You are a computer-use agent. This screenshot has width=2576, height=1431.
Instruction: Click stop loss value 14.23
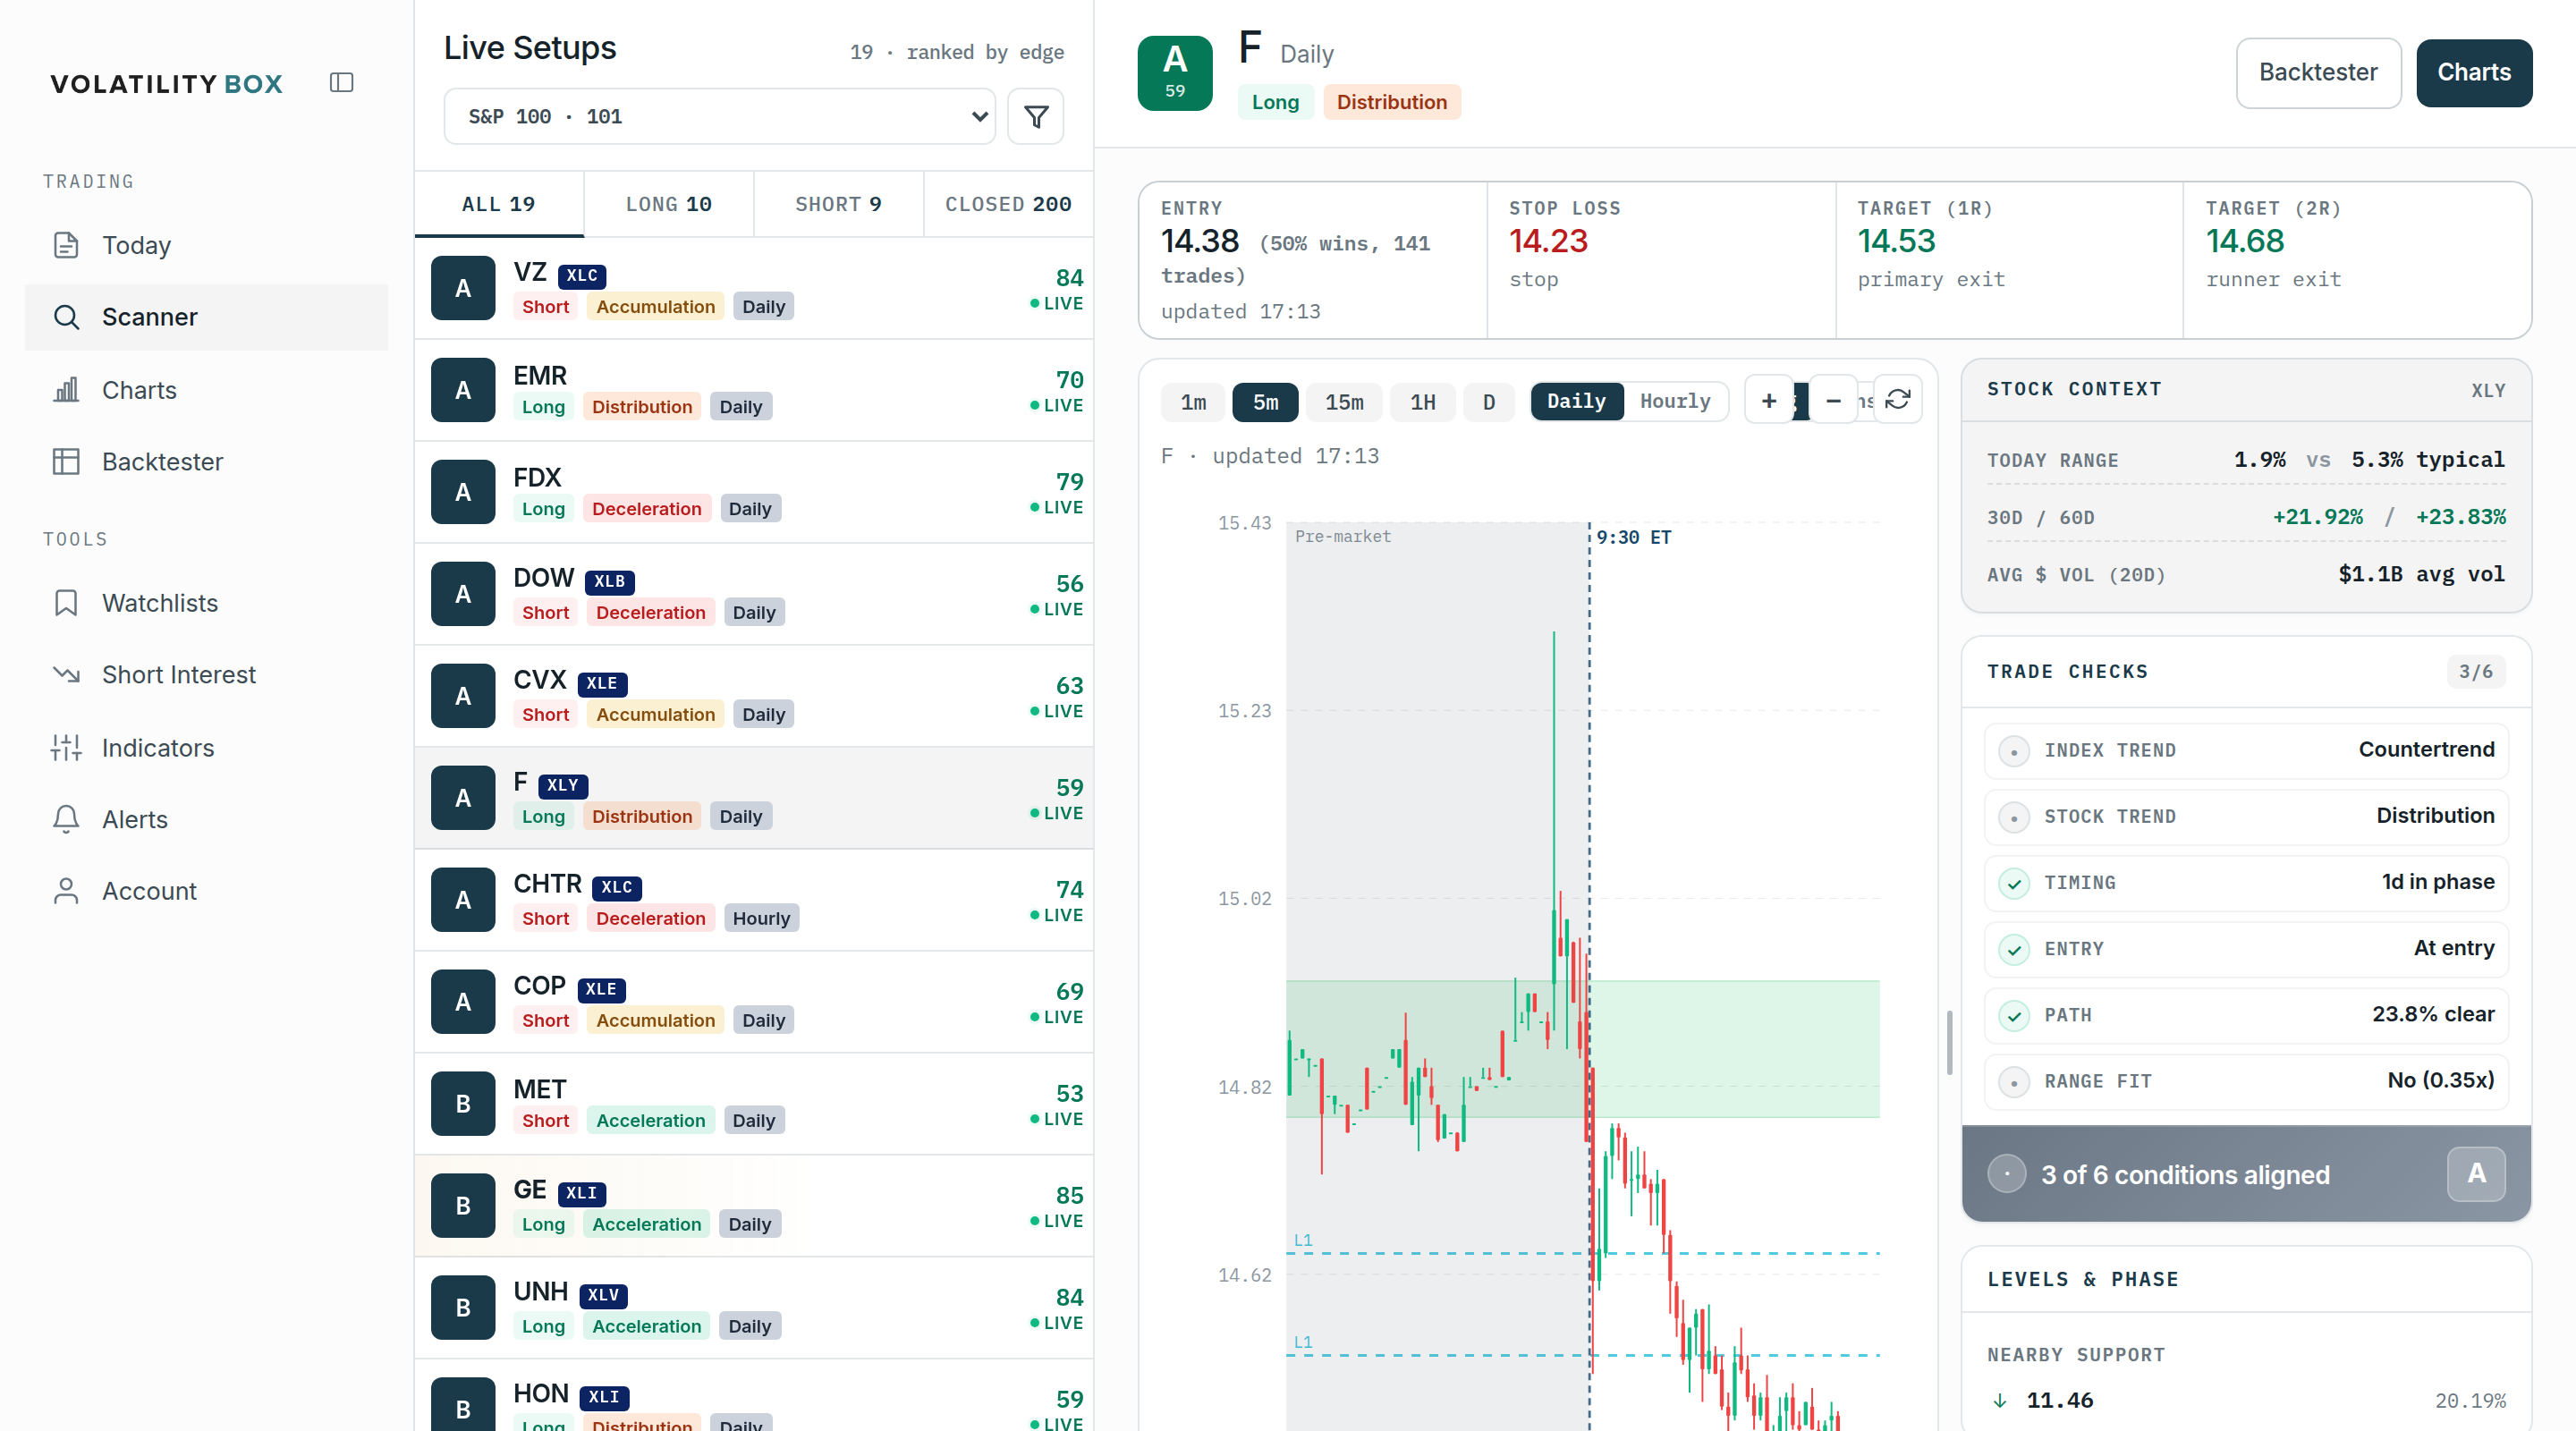[1548, 241]
